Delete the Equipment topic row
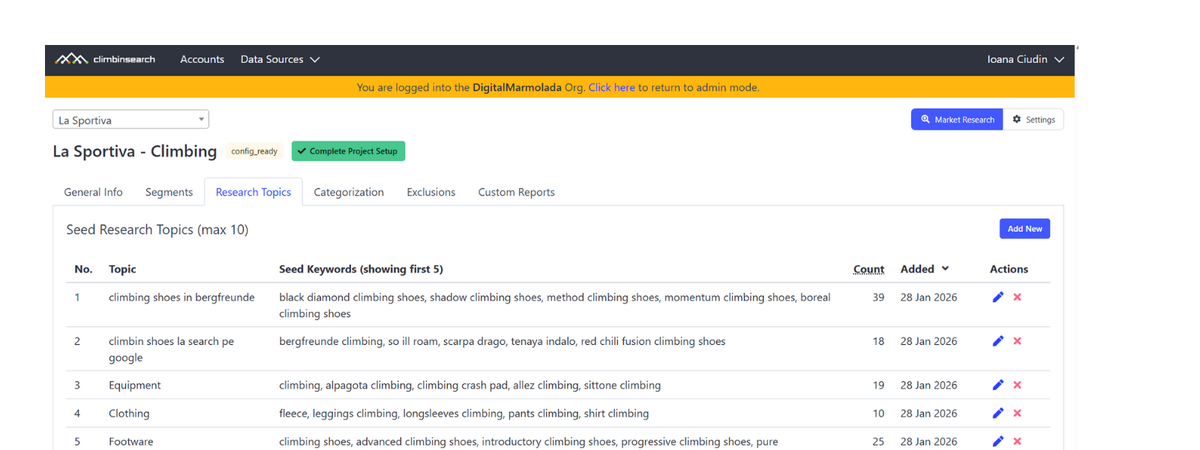The image size is (1200, 450). 1017,385
